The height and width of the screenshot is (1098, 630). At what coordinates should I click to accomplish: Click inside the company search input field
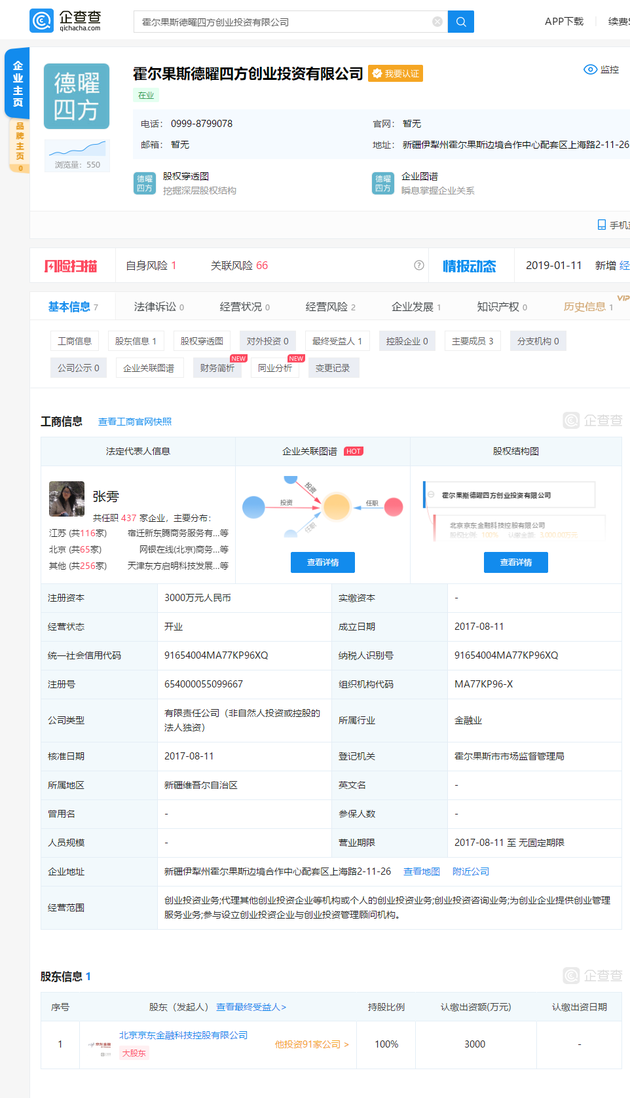pos(280,21)
